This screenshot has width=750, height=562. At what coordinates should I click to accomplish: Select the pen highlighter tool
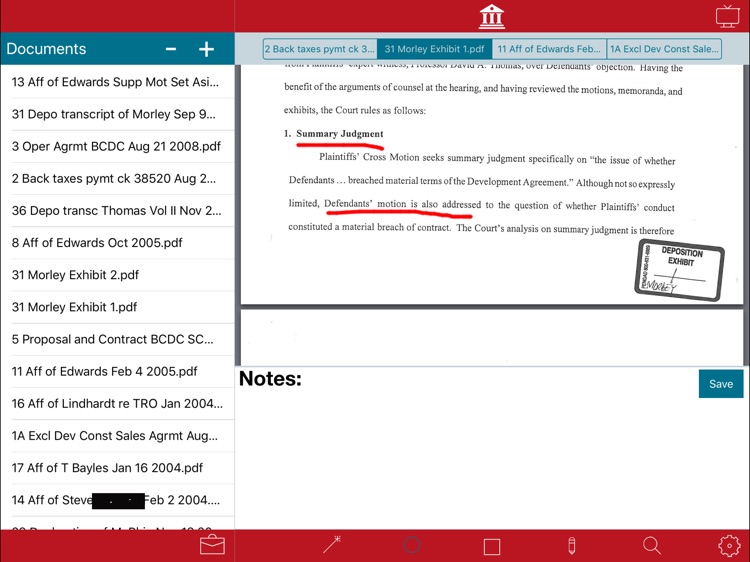tap(571, 545)
